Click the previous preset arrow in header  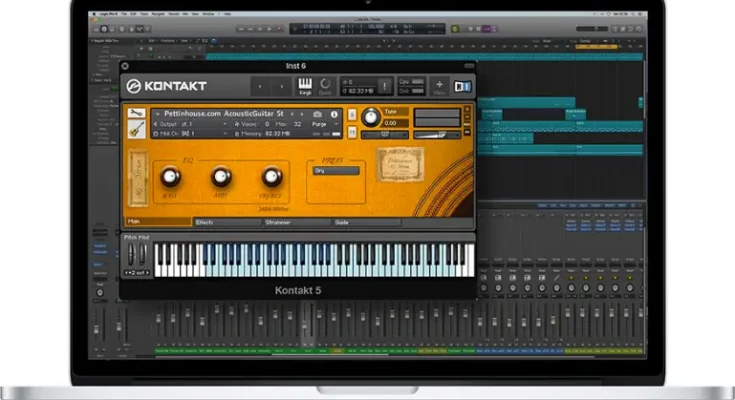pyautogui.click(x=260, y=87)
